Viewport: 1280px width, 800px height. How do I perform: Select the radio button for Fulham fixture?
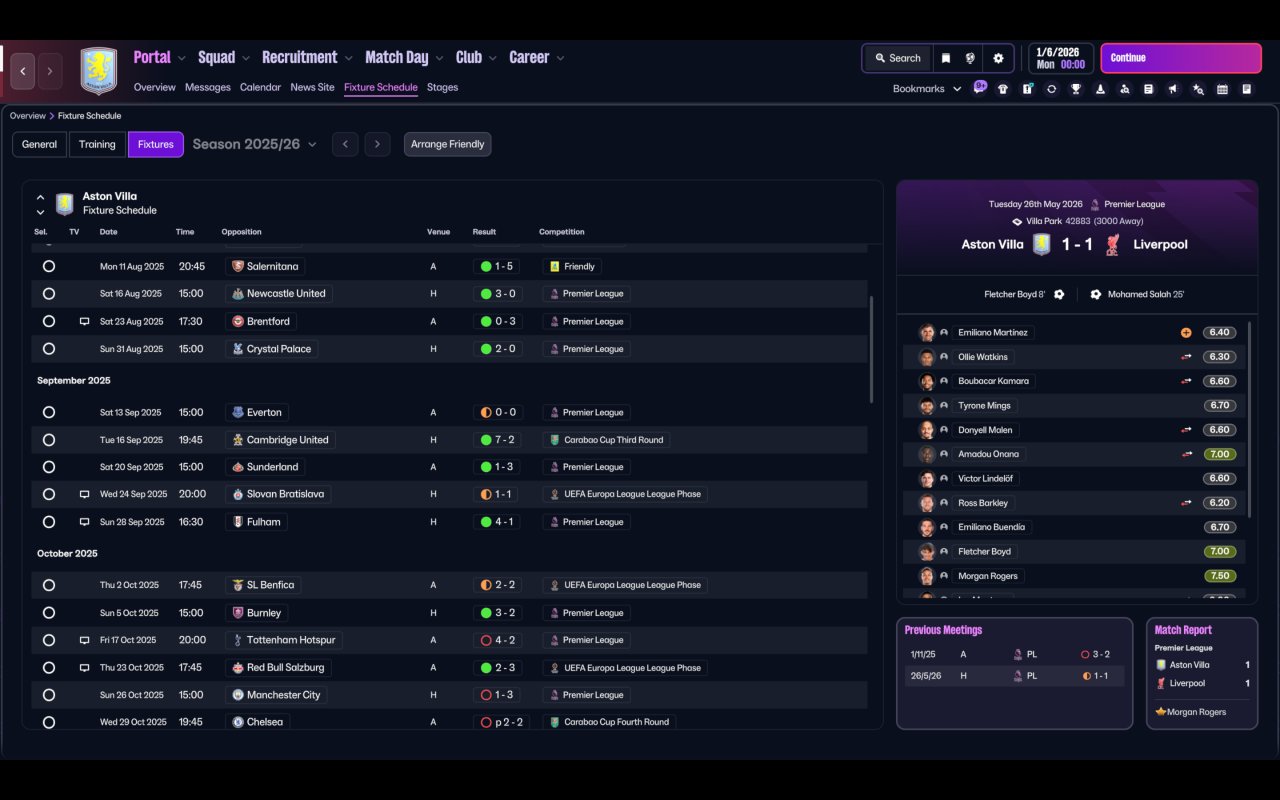49,522
